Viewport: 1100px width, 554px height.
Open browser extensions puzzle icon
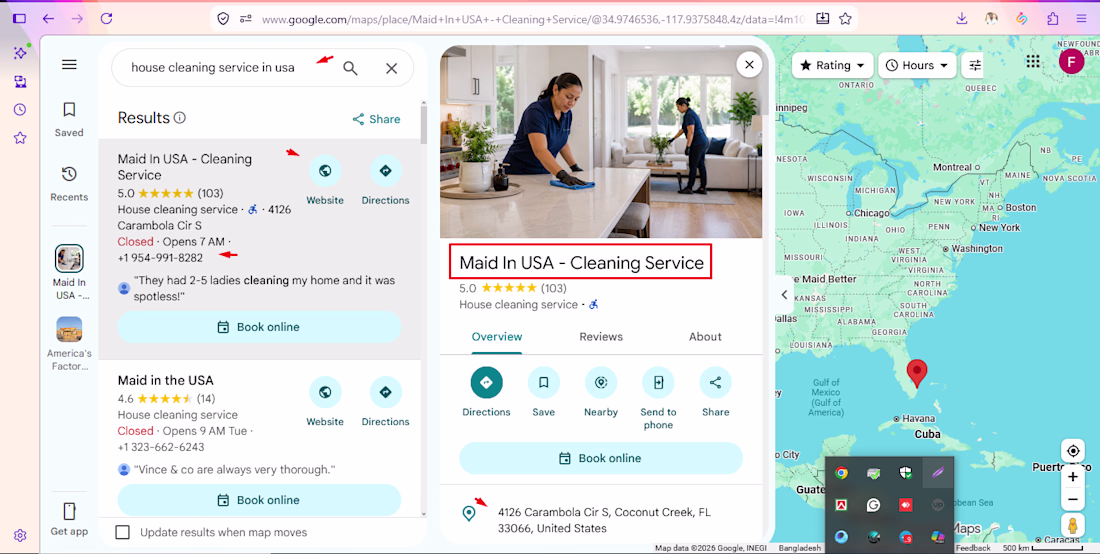(x=1052, y=19)
